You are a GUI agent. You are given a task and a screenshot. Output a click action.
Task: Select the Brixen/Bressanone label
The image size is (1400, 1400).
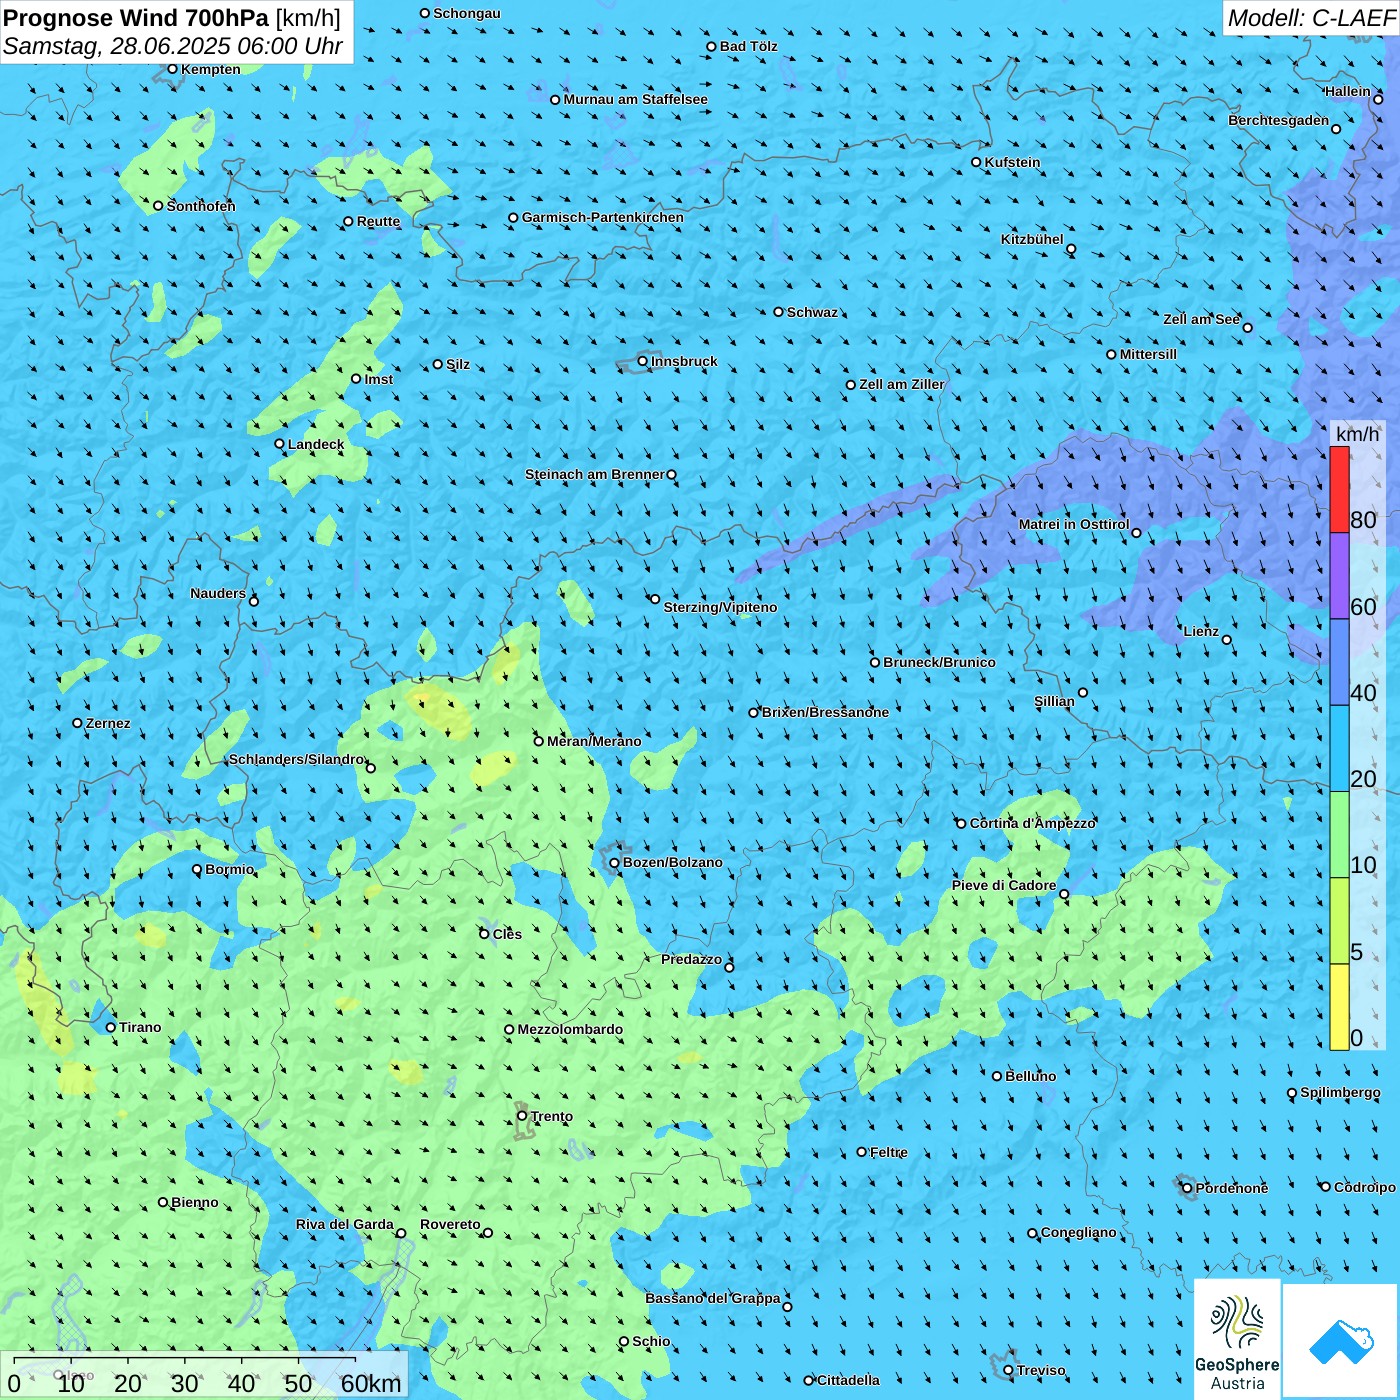point(825,713)
